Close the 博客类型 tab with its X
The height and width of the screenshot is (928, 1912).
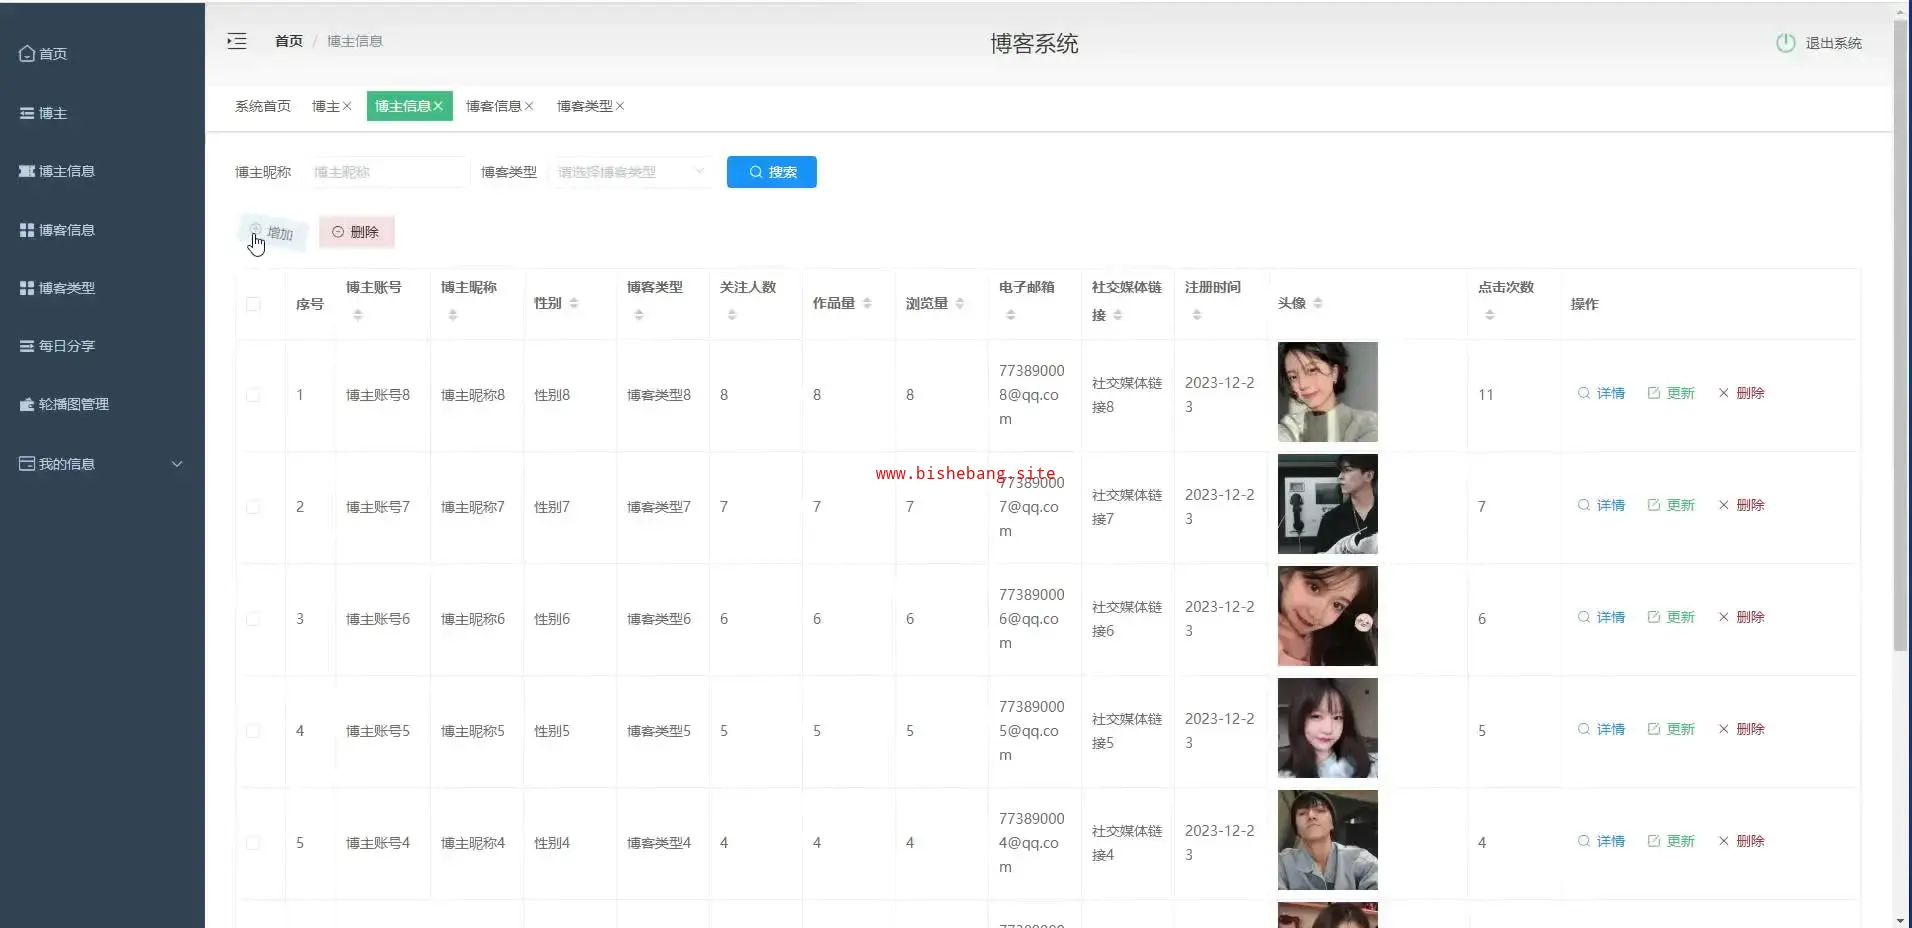(620, 106)
